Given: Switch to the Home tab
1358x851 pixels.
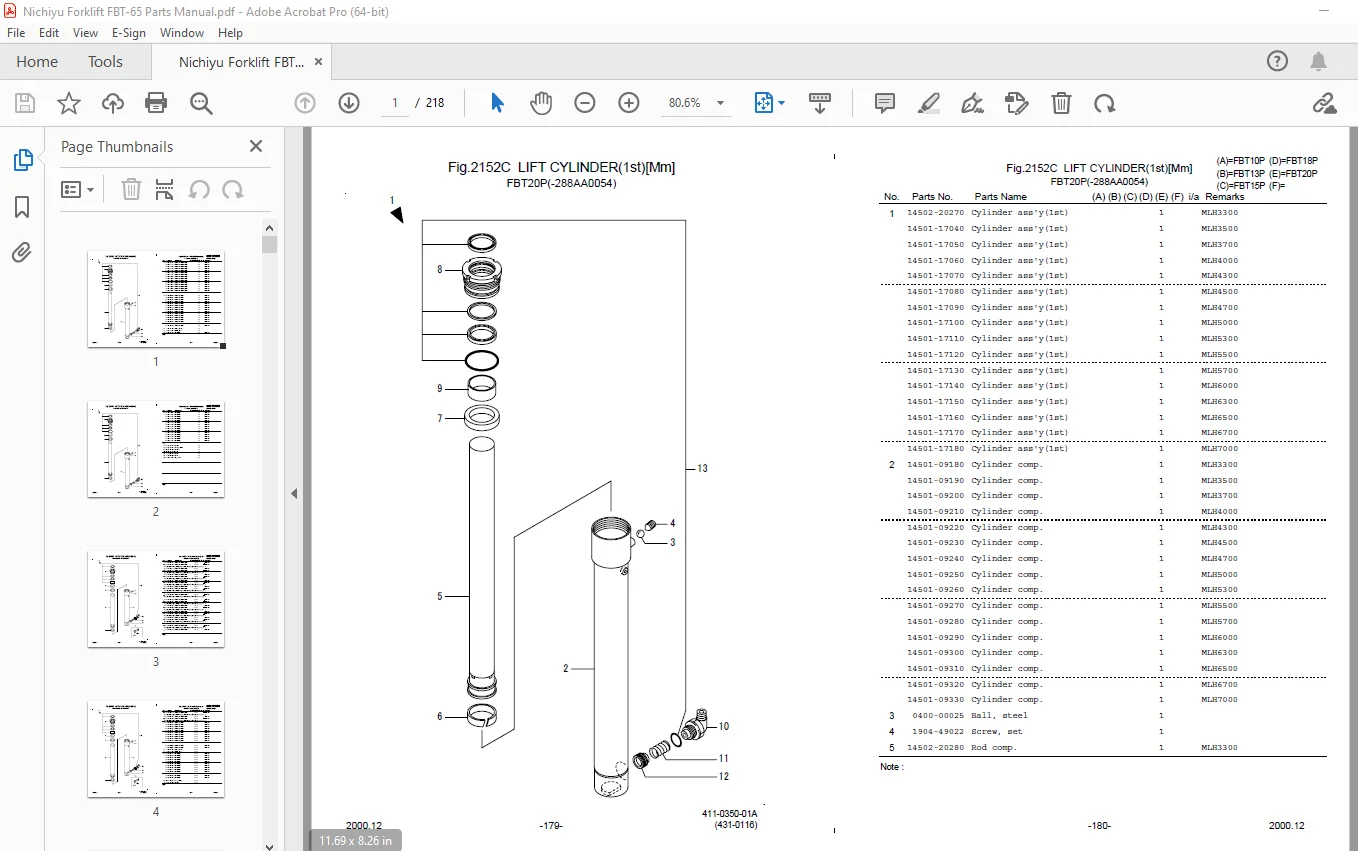Looking at the screenshot, I should tap(37, 62).
